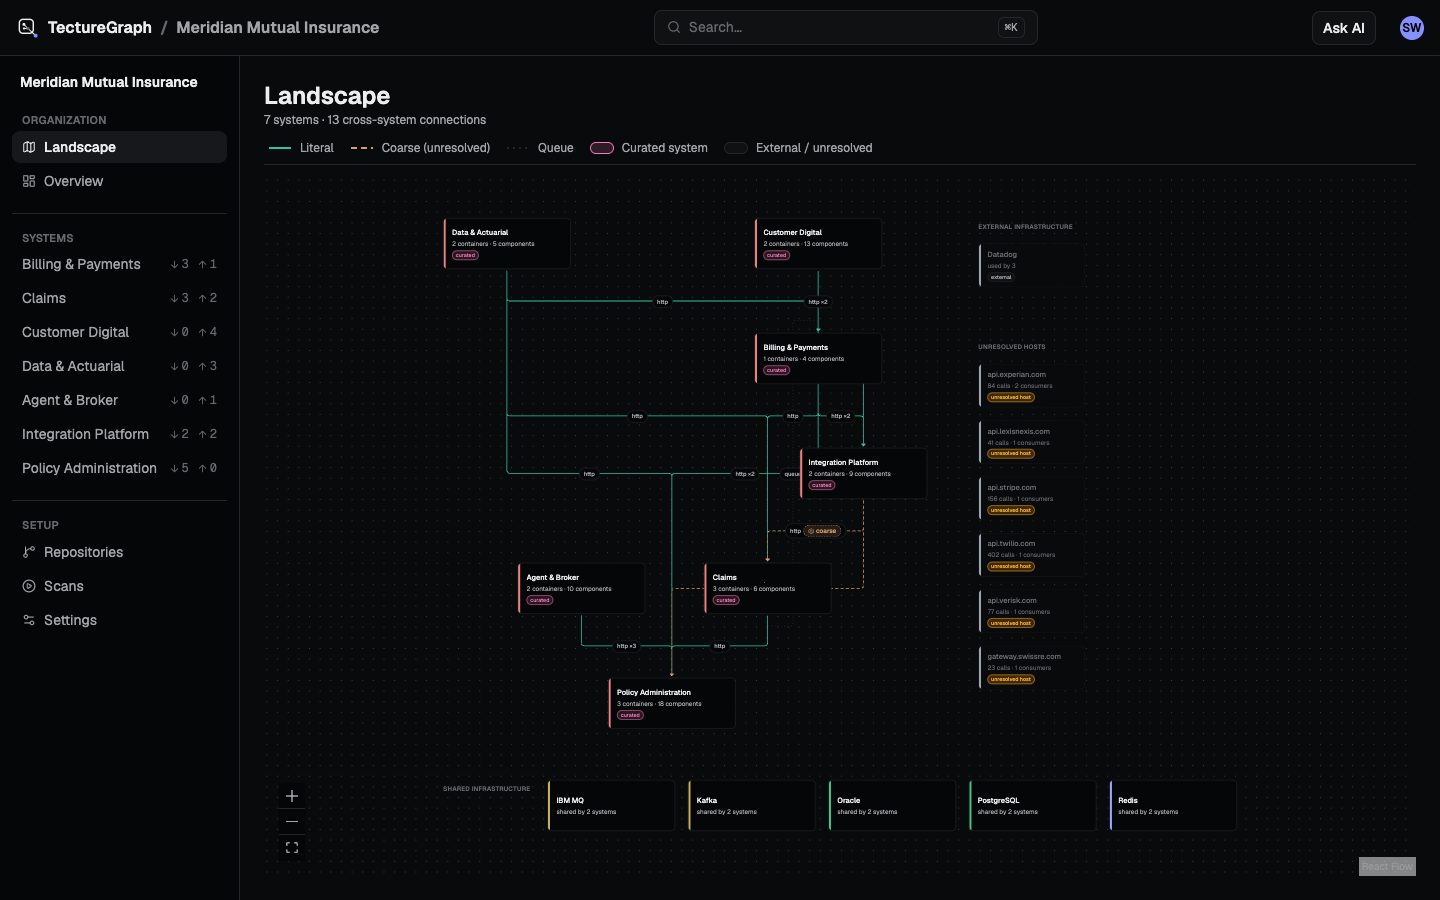Viewport: 1440px width, 900px height.
Task: Click the Overview grid icon
Action: (29, 181)
